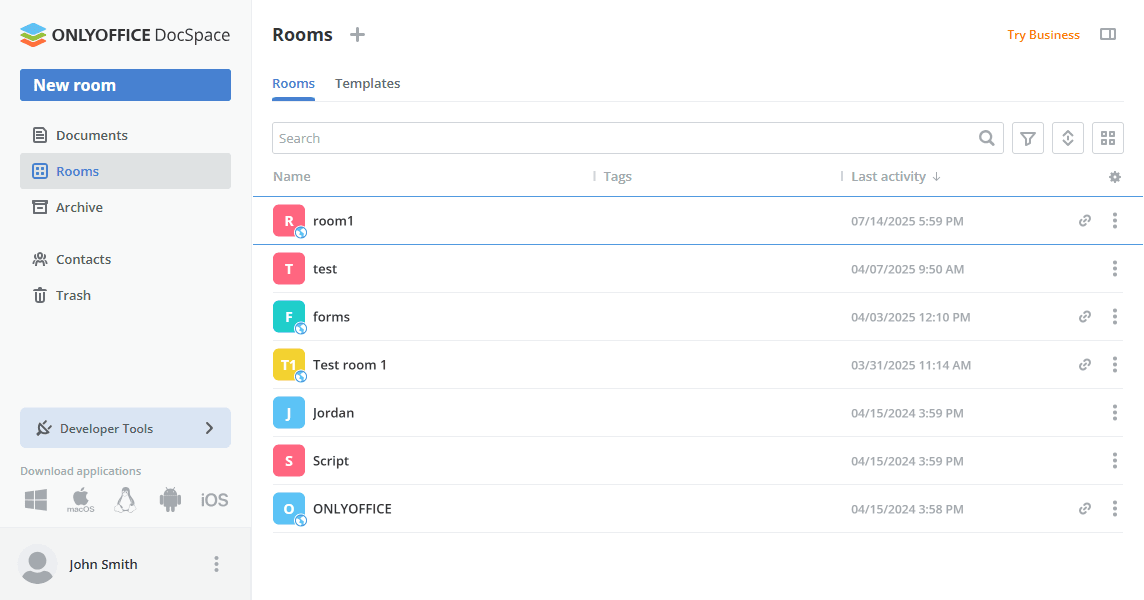Viewport: 1144px width, 600px height.
Task: Toggle the info panel icon
Action: [1108, 34]
